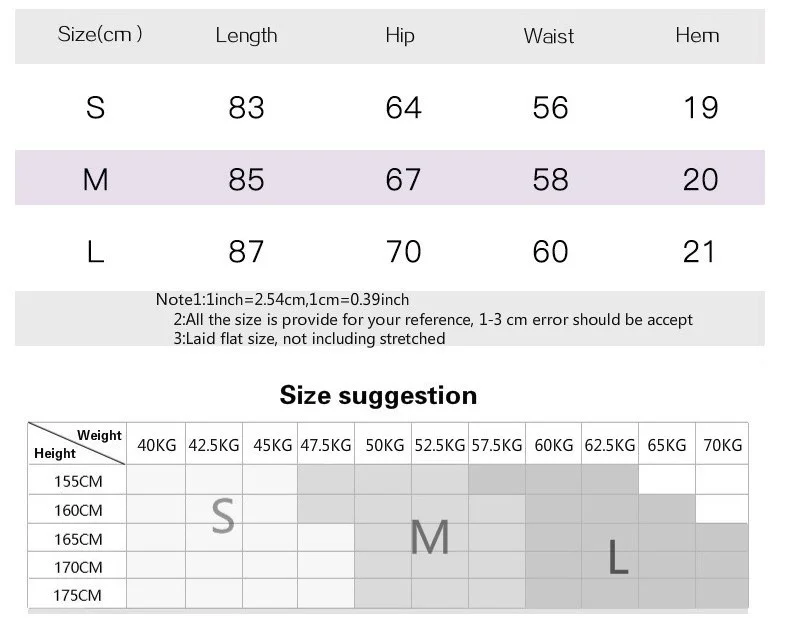Viewport: 800px width, 618px height.
Task: Click the M length value 85
Action: (246, 180)
